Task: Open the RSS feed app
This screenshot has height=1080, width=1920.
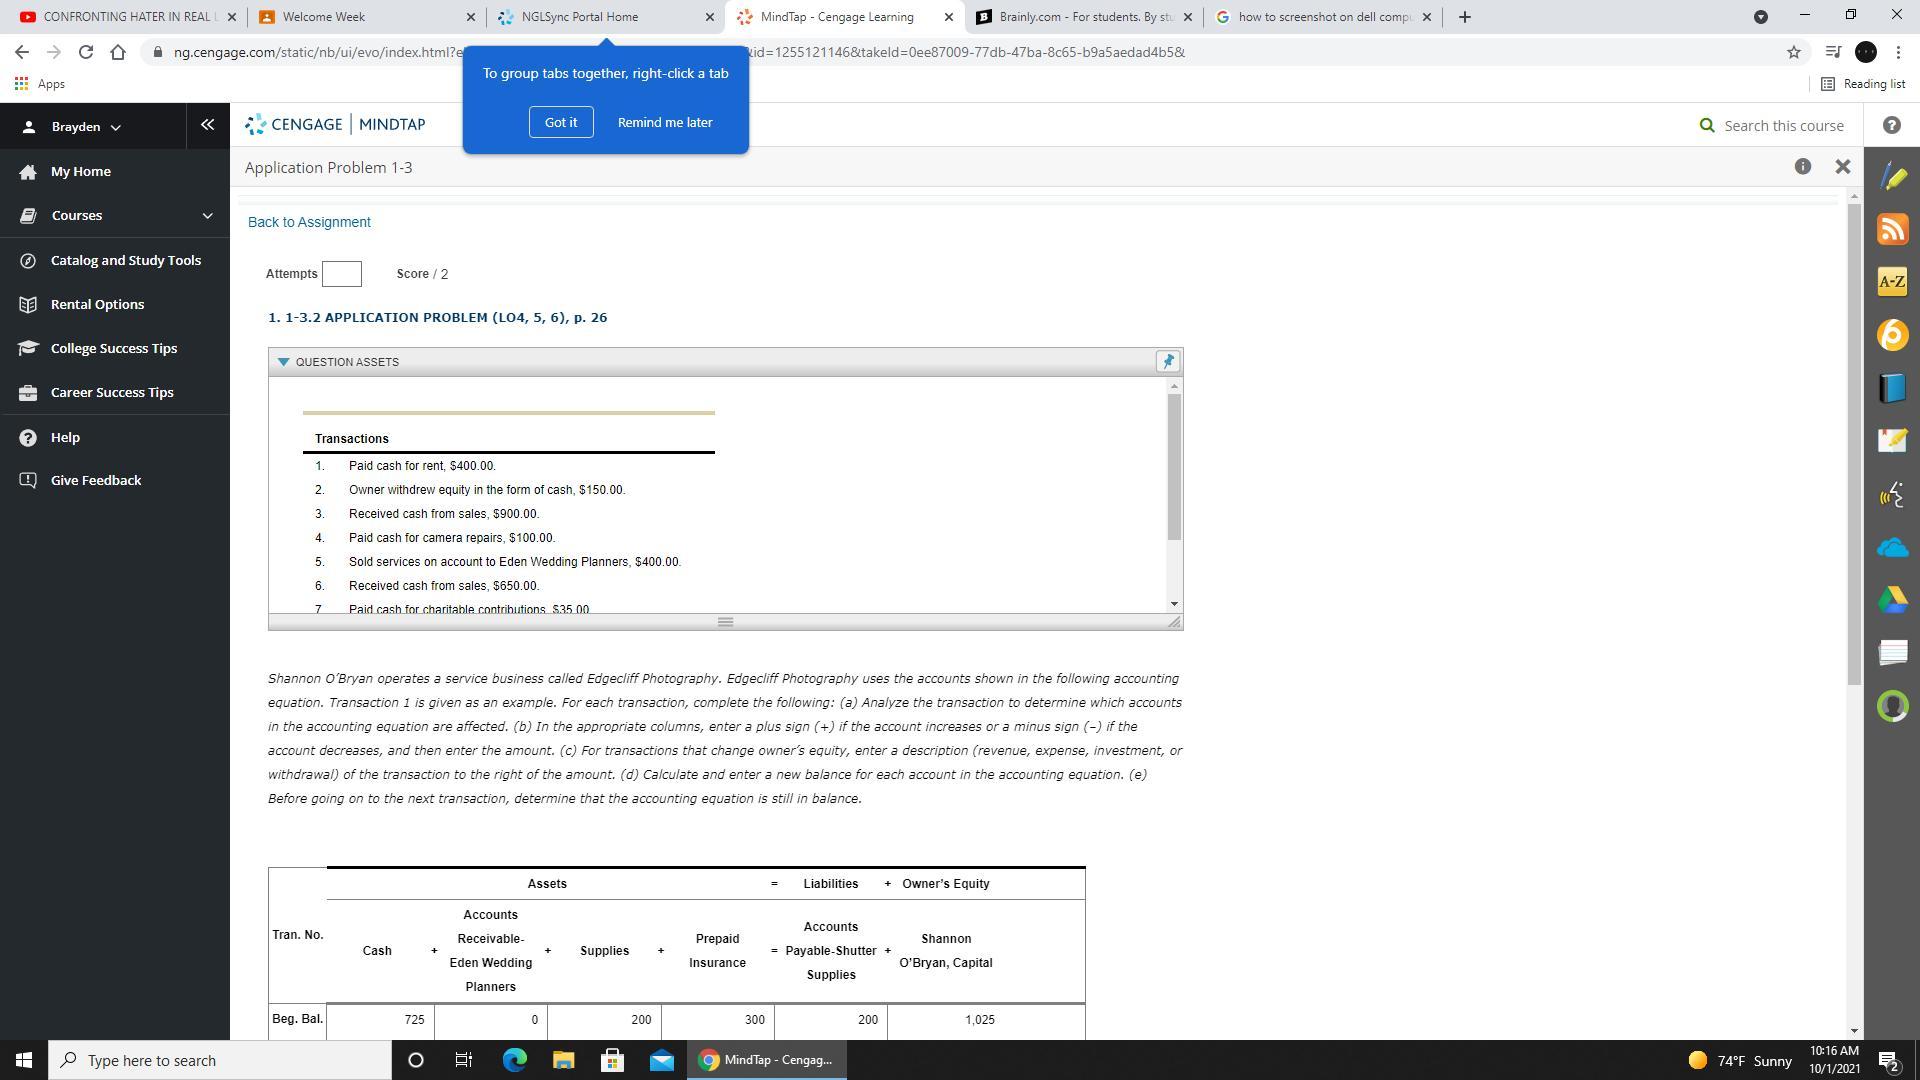Action: pyautogui.click(x=1892, y=229)
